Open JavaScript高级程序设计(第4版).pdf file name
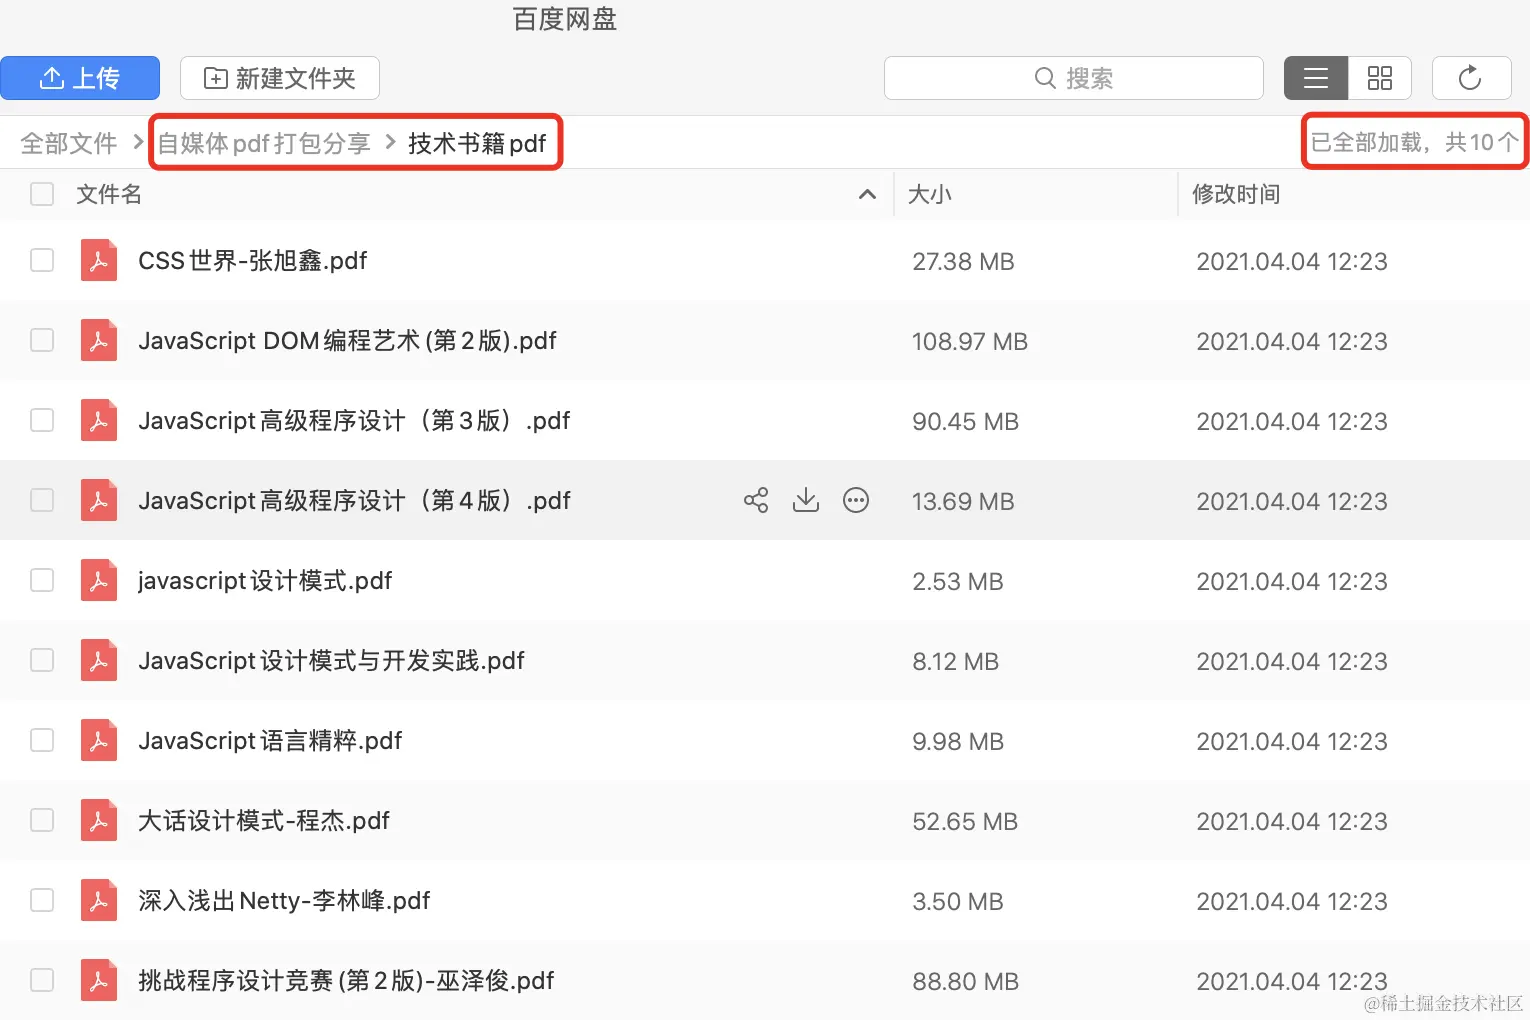Screen dimensions: 1530x1020 point(354,501)
